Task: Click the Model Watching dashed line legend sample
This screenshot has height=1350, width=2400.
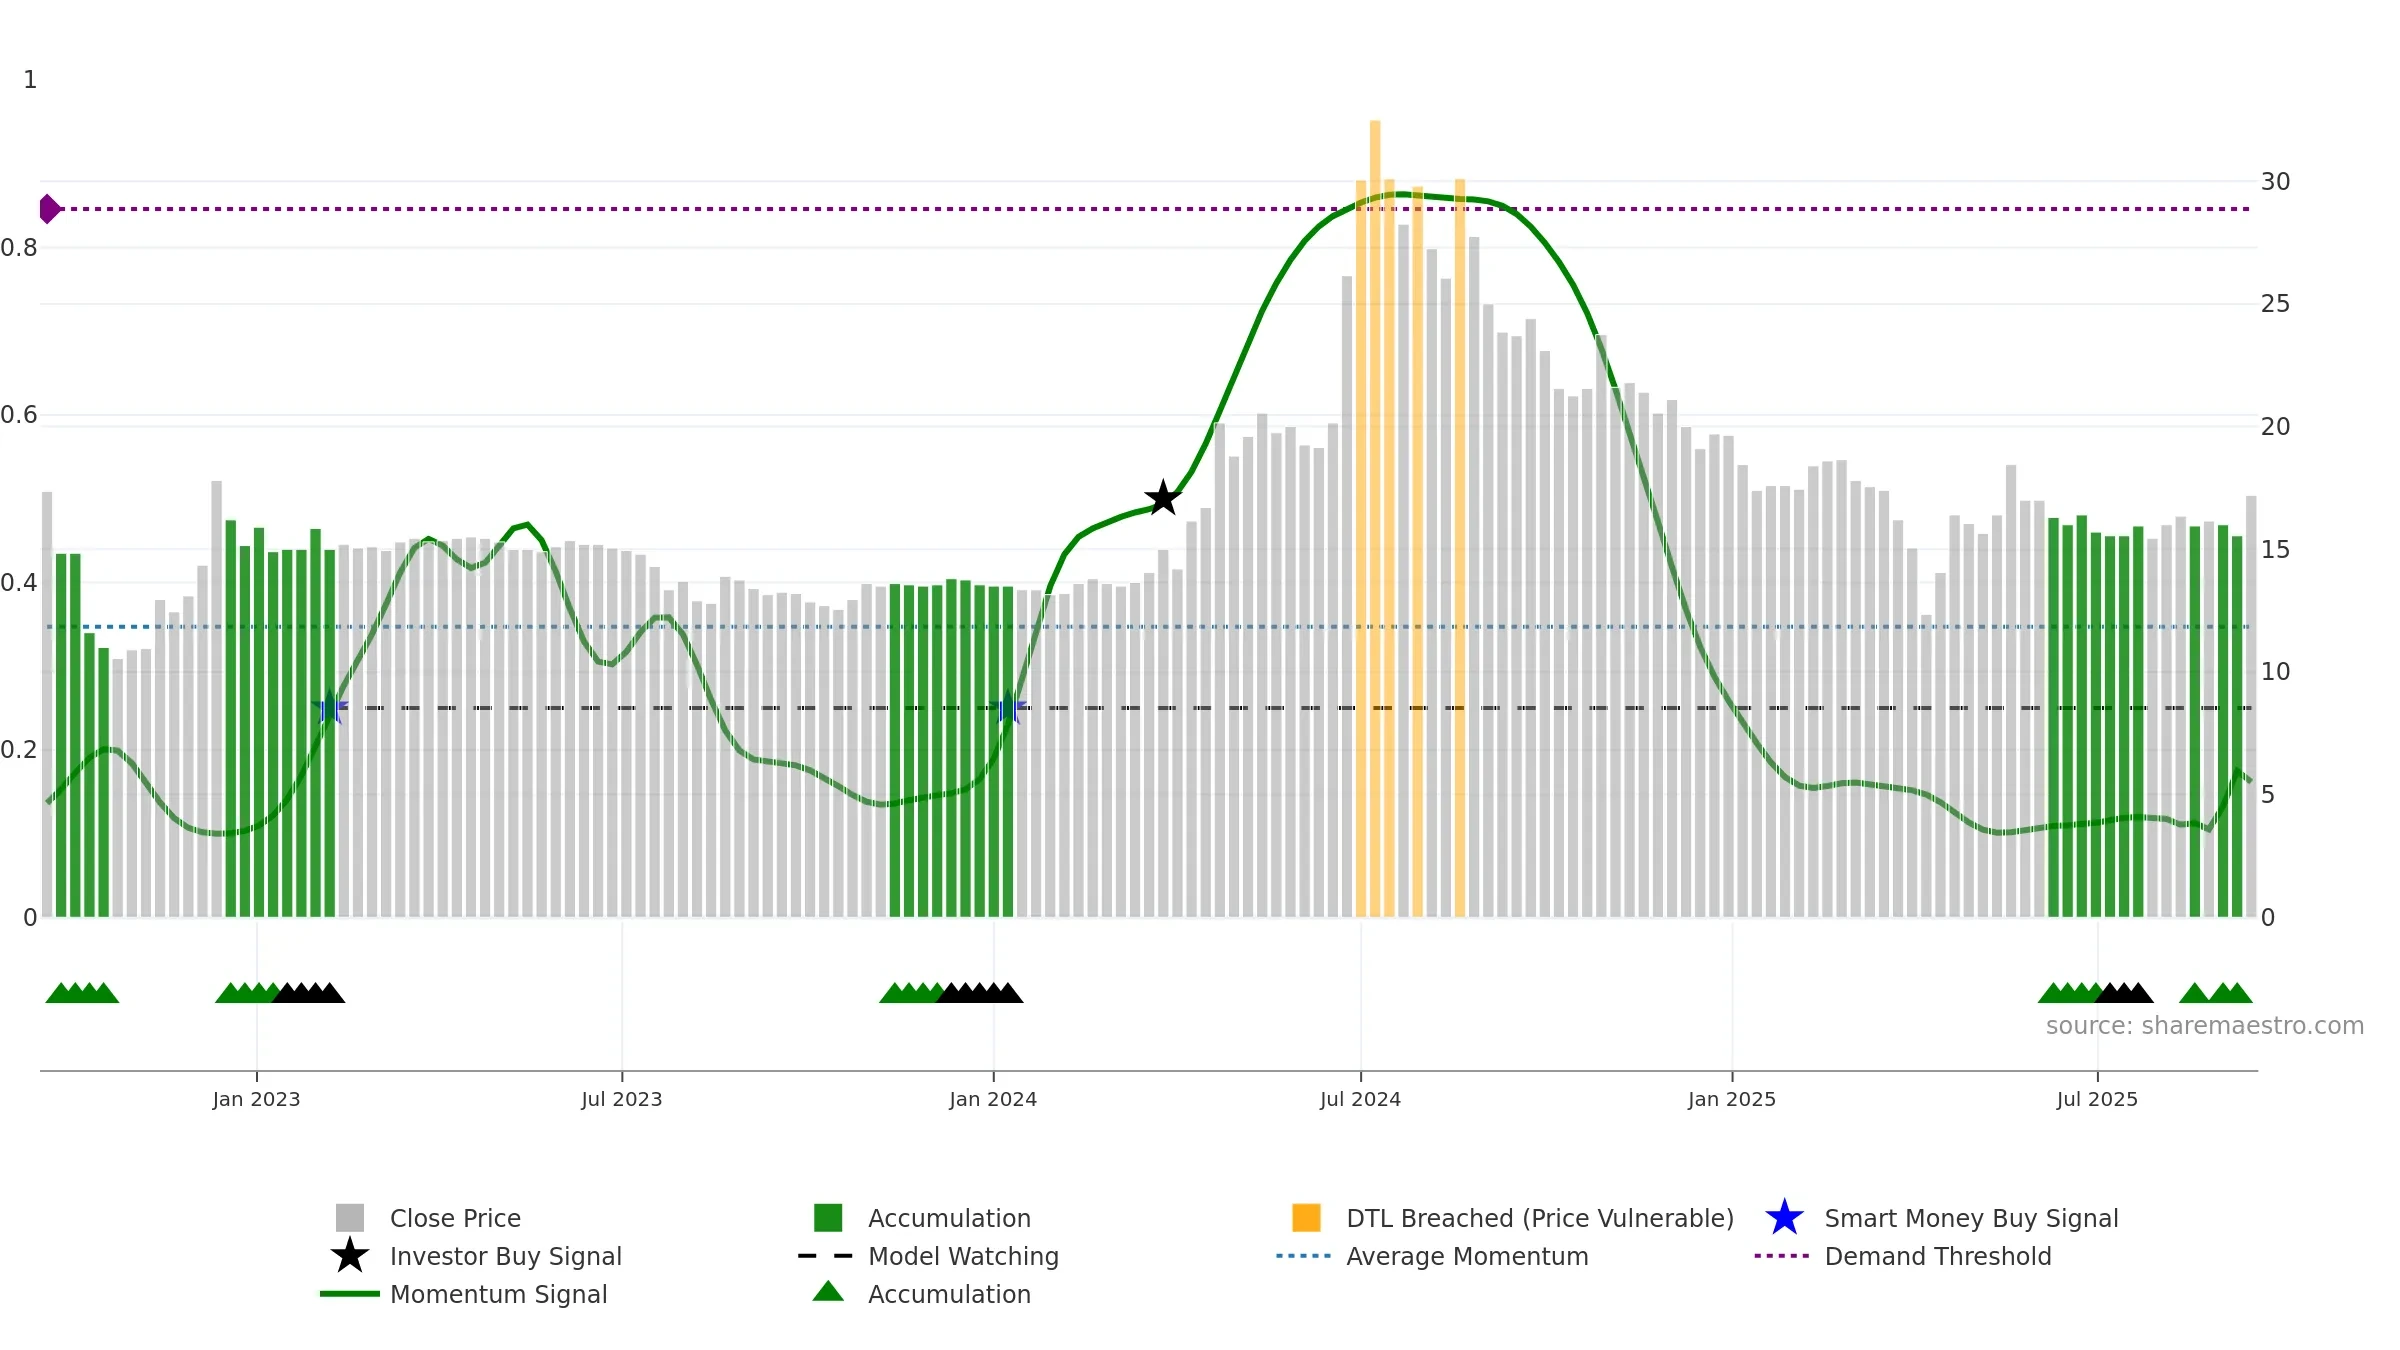Action: click(826, 1256)
